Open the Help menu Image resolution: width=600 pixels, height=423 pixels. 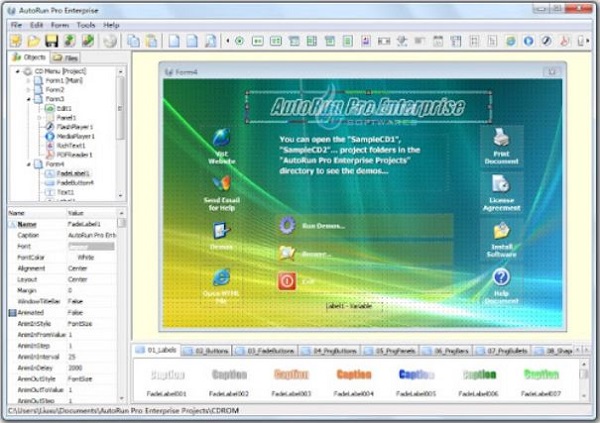(x=111, y=25)
